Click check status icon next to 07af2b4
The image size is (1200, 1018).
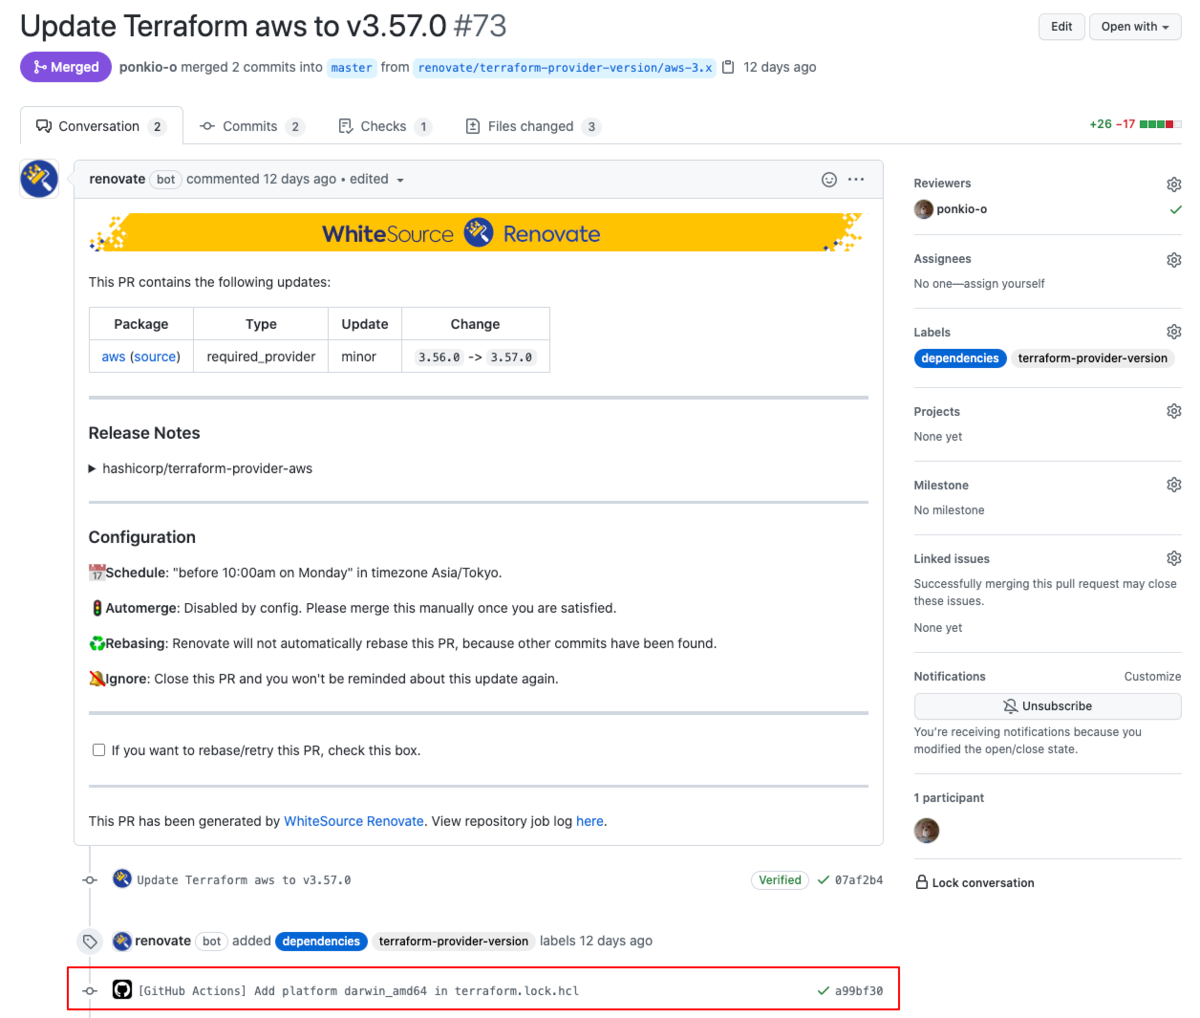pyautogui.click(x=823, y=880)
